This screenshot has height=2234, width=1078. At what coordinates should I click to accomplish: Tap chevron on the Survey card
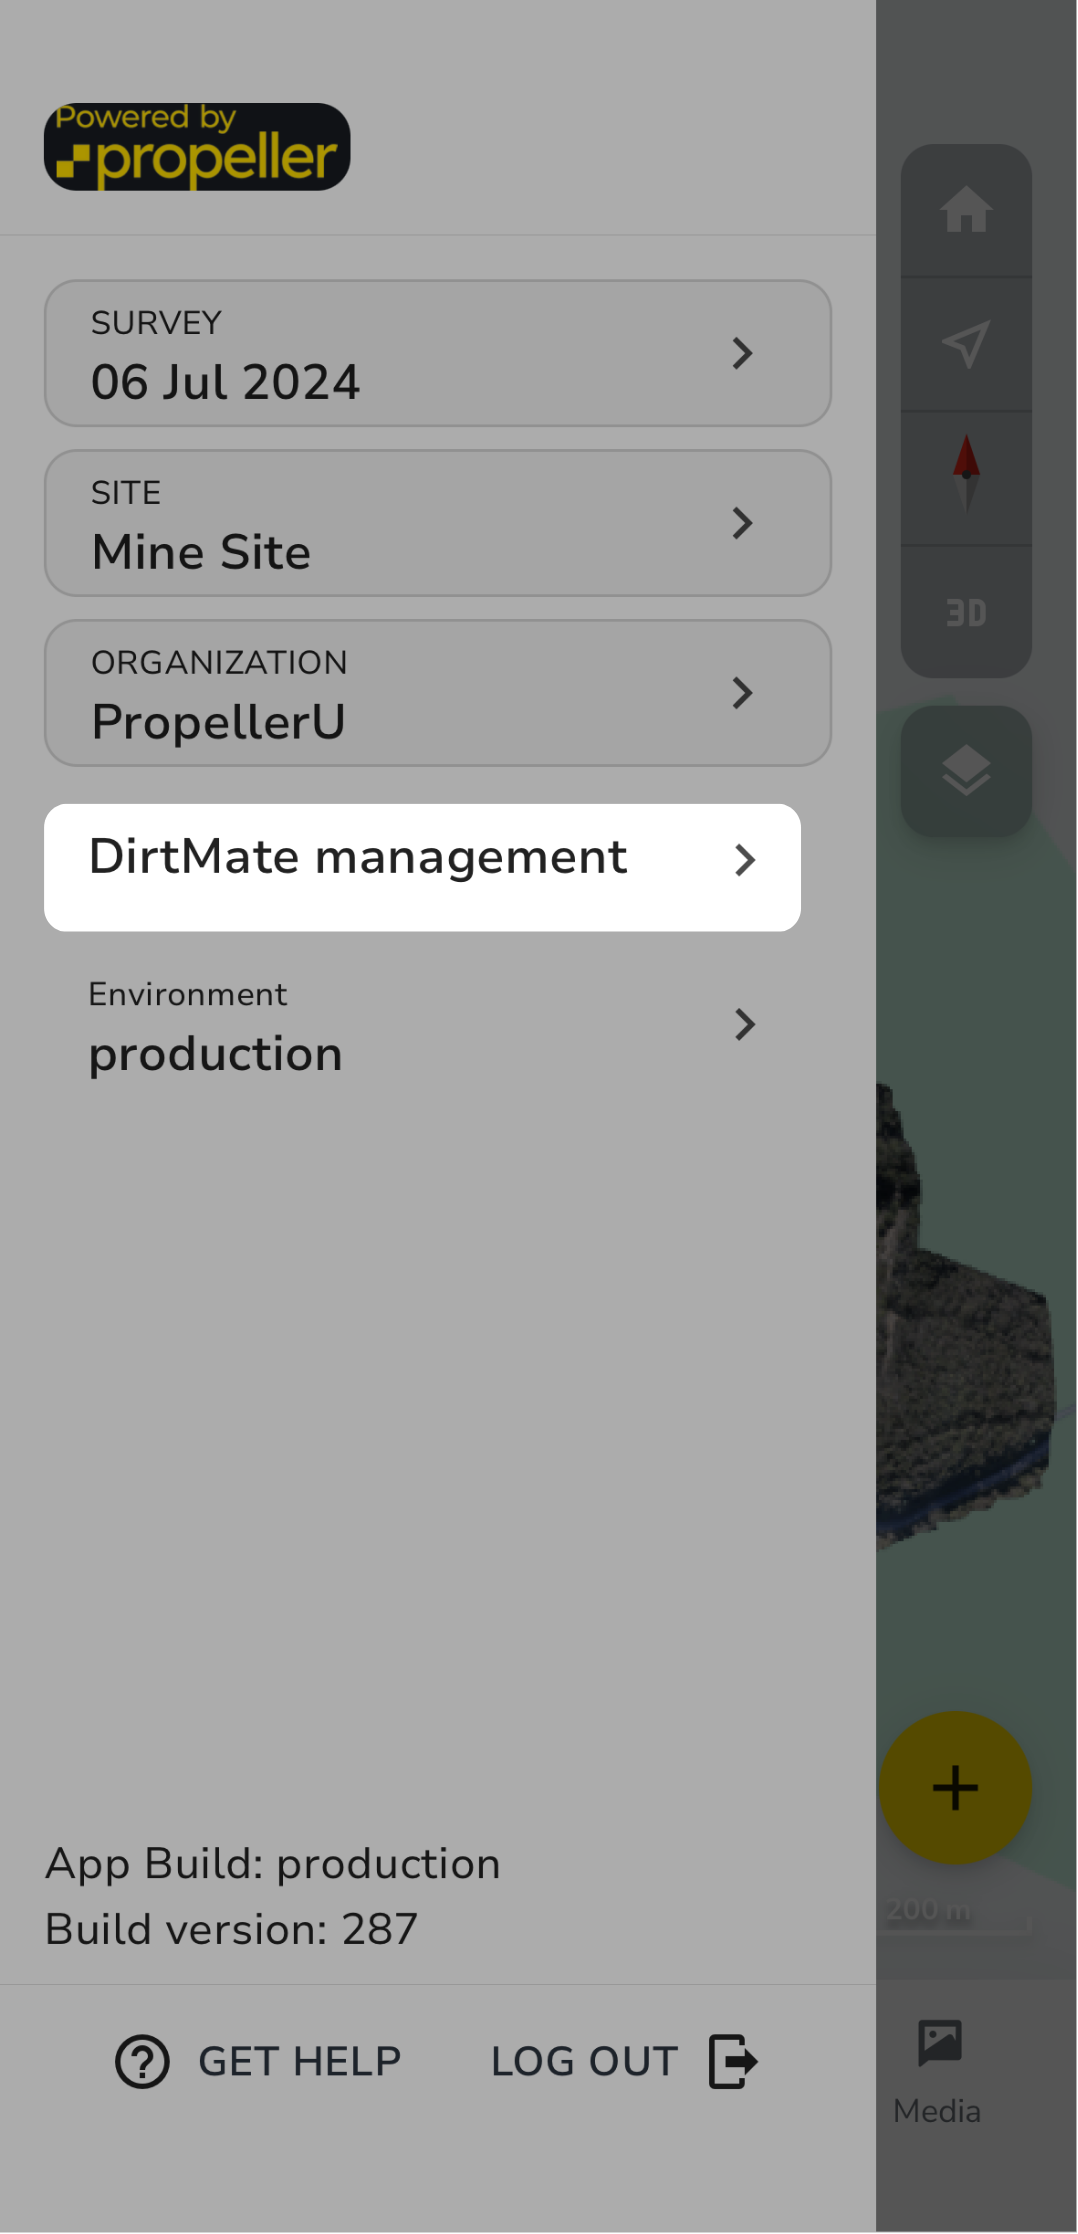(742, 353)
